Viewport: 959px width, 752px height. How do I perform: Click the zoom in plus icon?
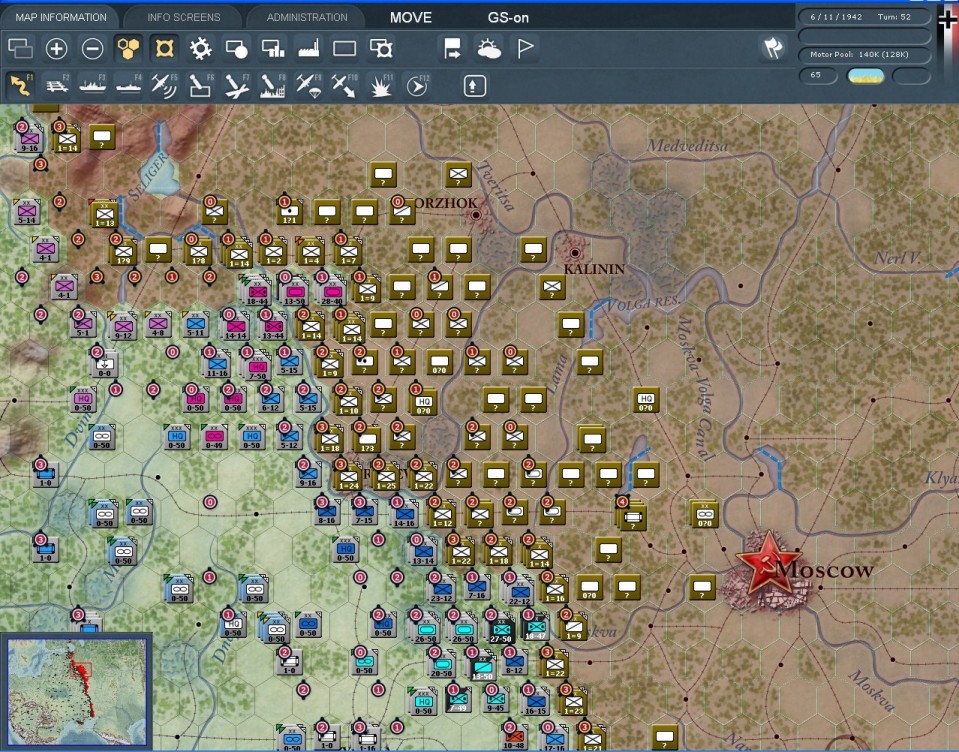point(57,48)
